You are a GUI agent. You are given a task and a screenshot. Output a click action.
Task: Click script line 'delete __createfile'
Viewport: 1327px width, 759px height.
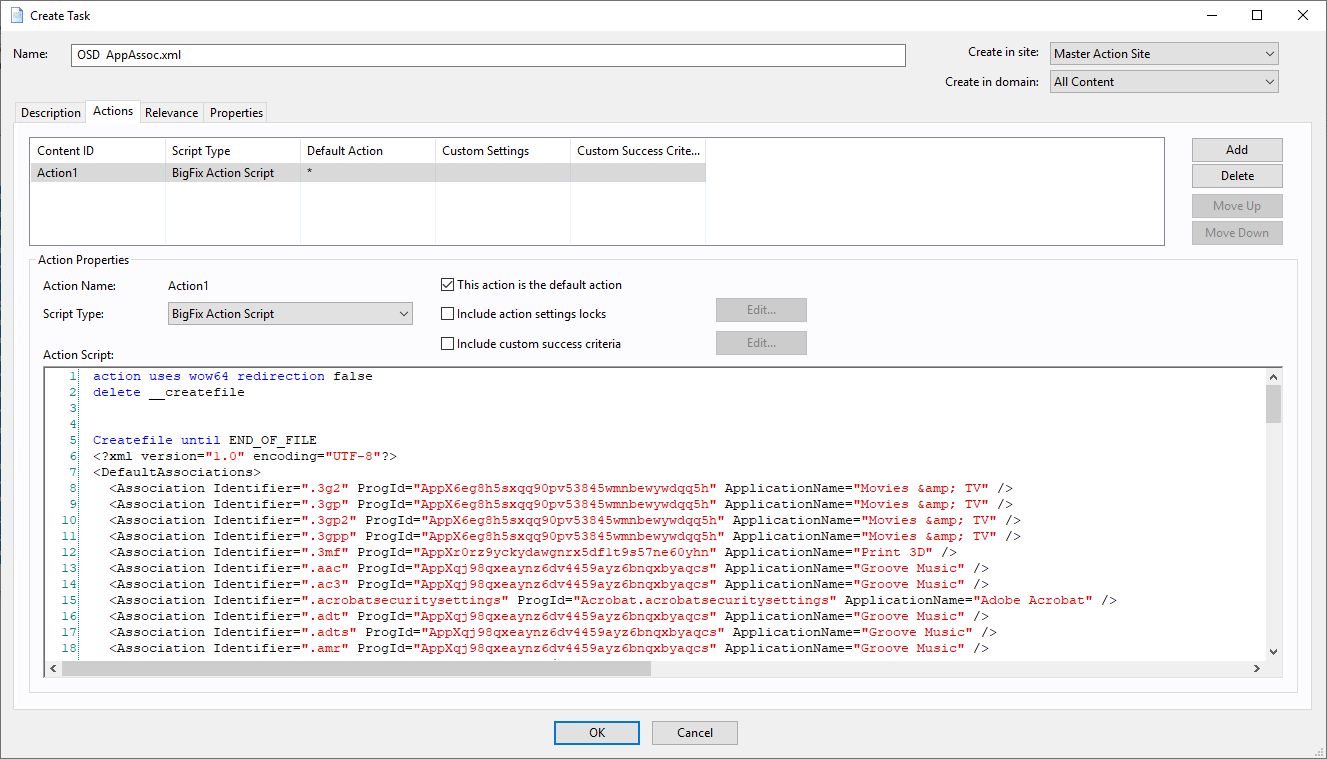(x=168, y=392)
